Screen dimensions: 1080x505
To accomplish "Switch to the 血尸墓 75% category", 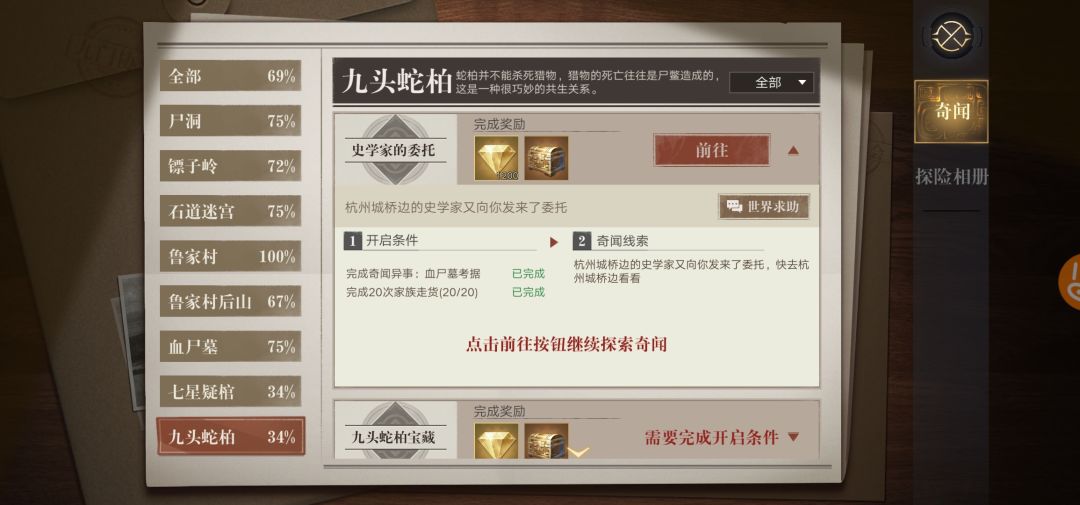I will 231,346.
